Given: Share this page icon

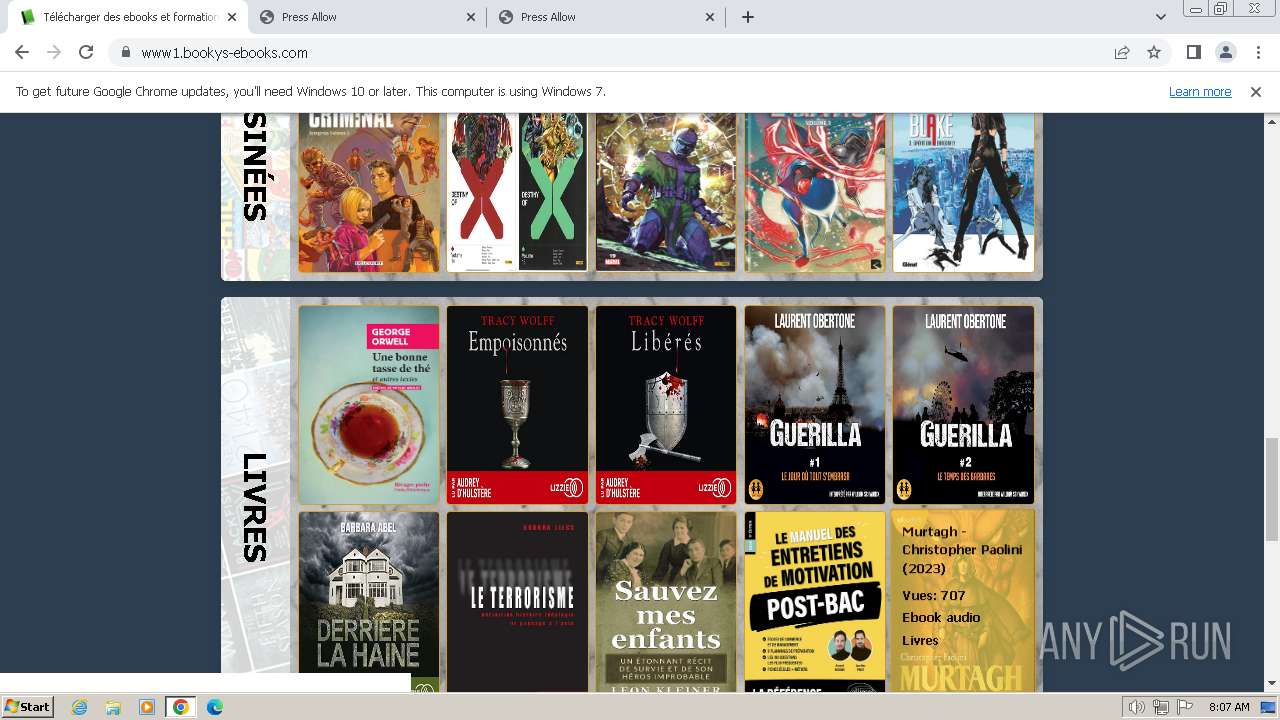Looking at the screenshot, I should (x=1122, y=52).
